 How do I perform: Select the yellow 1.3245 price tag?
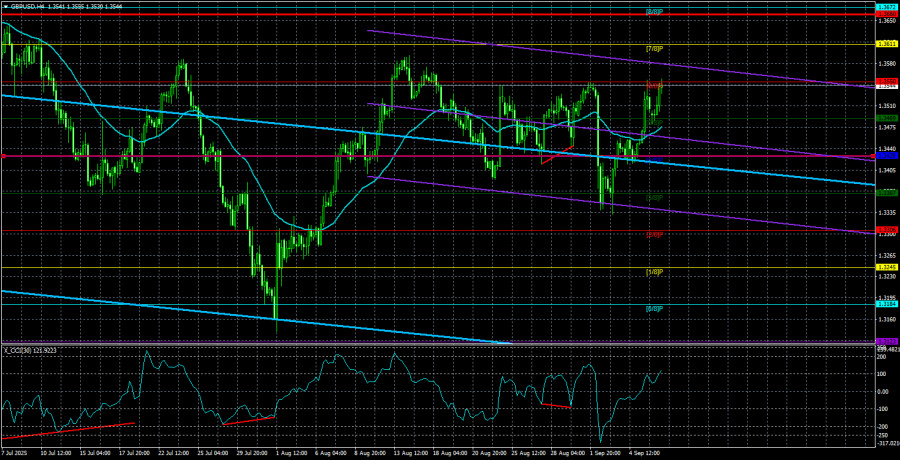(886, 267)
